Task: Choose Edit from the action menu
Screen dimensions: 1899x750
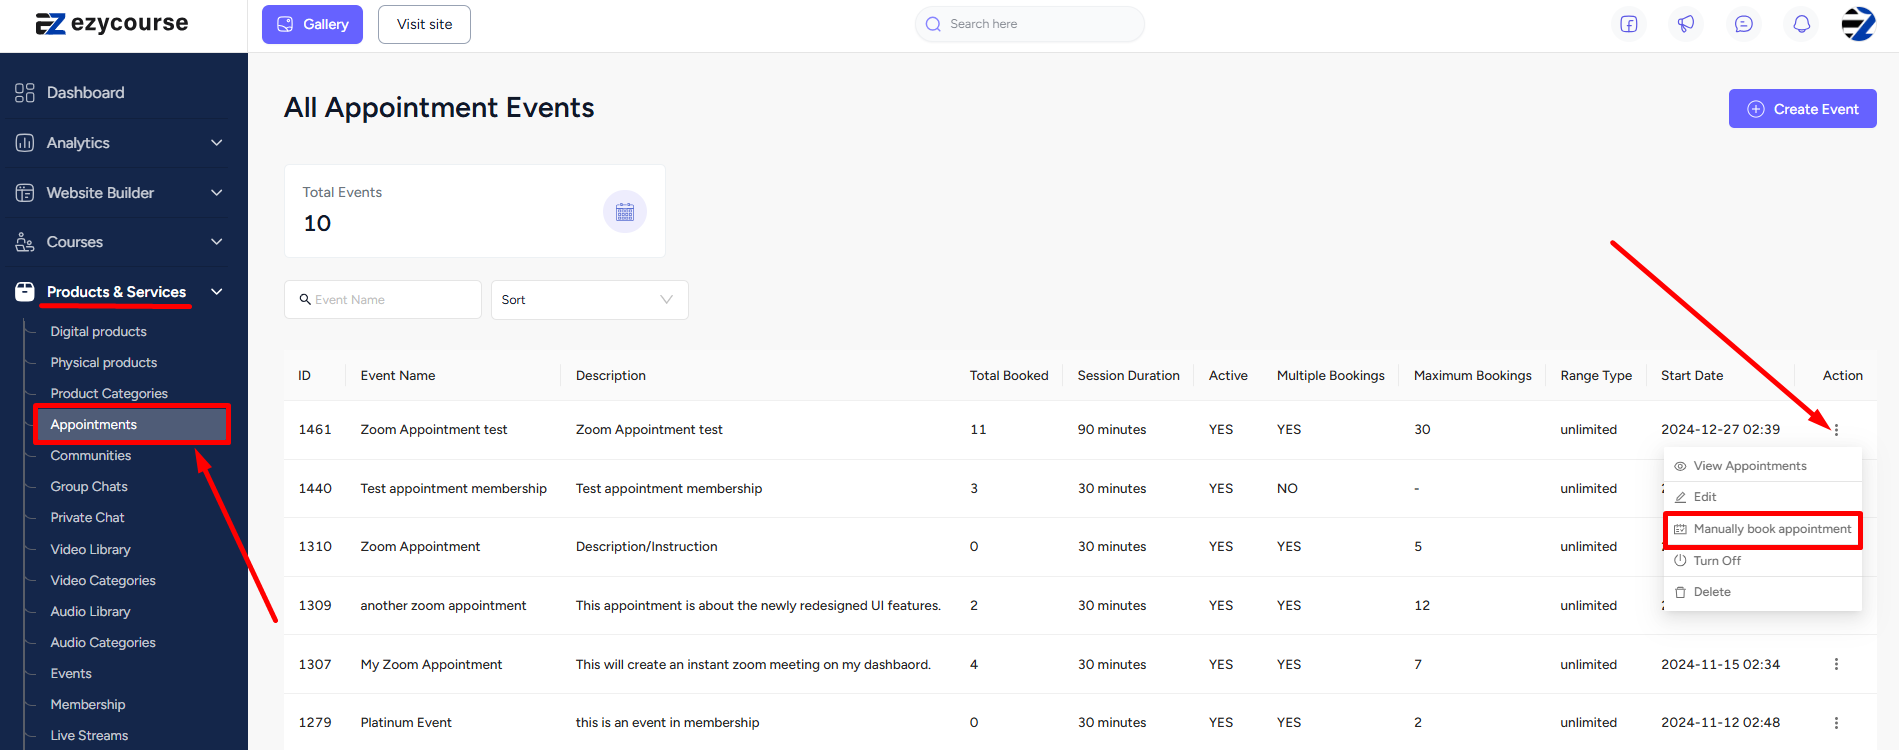Action: pos(1763,497)
